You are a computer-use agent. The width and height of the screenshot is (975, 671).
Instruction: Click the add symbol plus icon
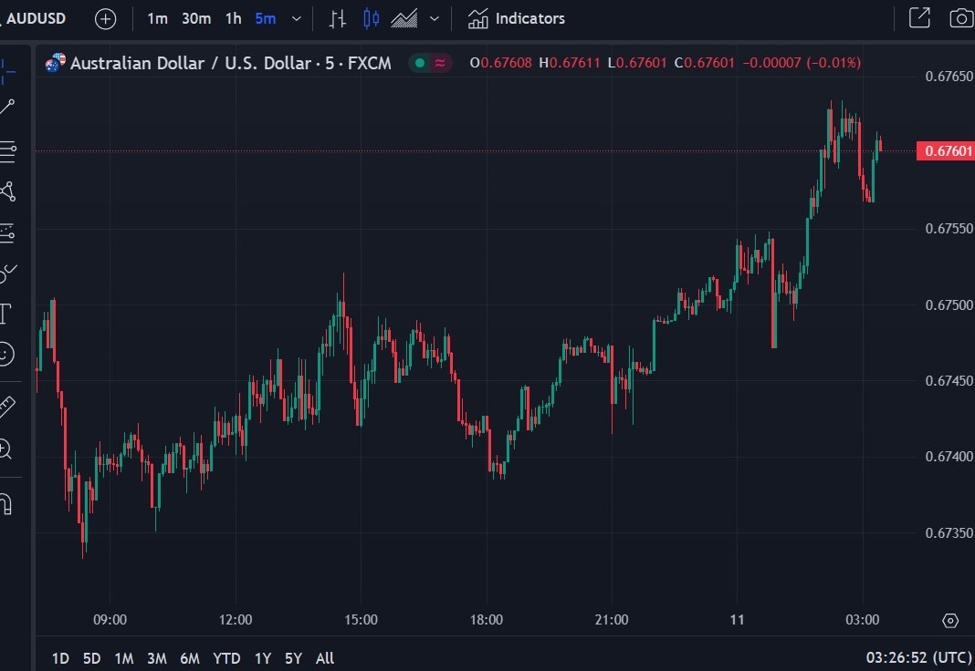(105, 19)
